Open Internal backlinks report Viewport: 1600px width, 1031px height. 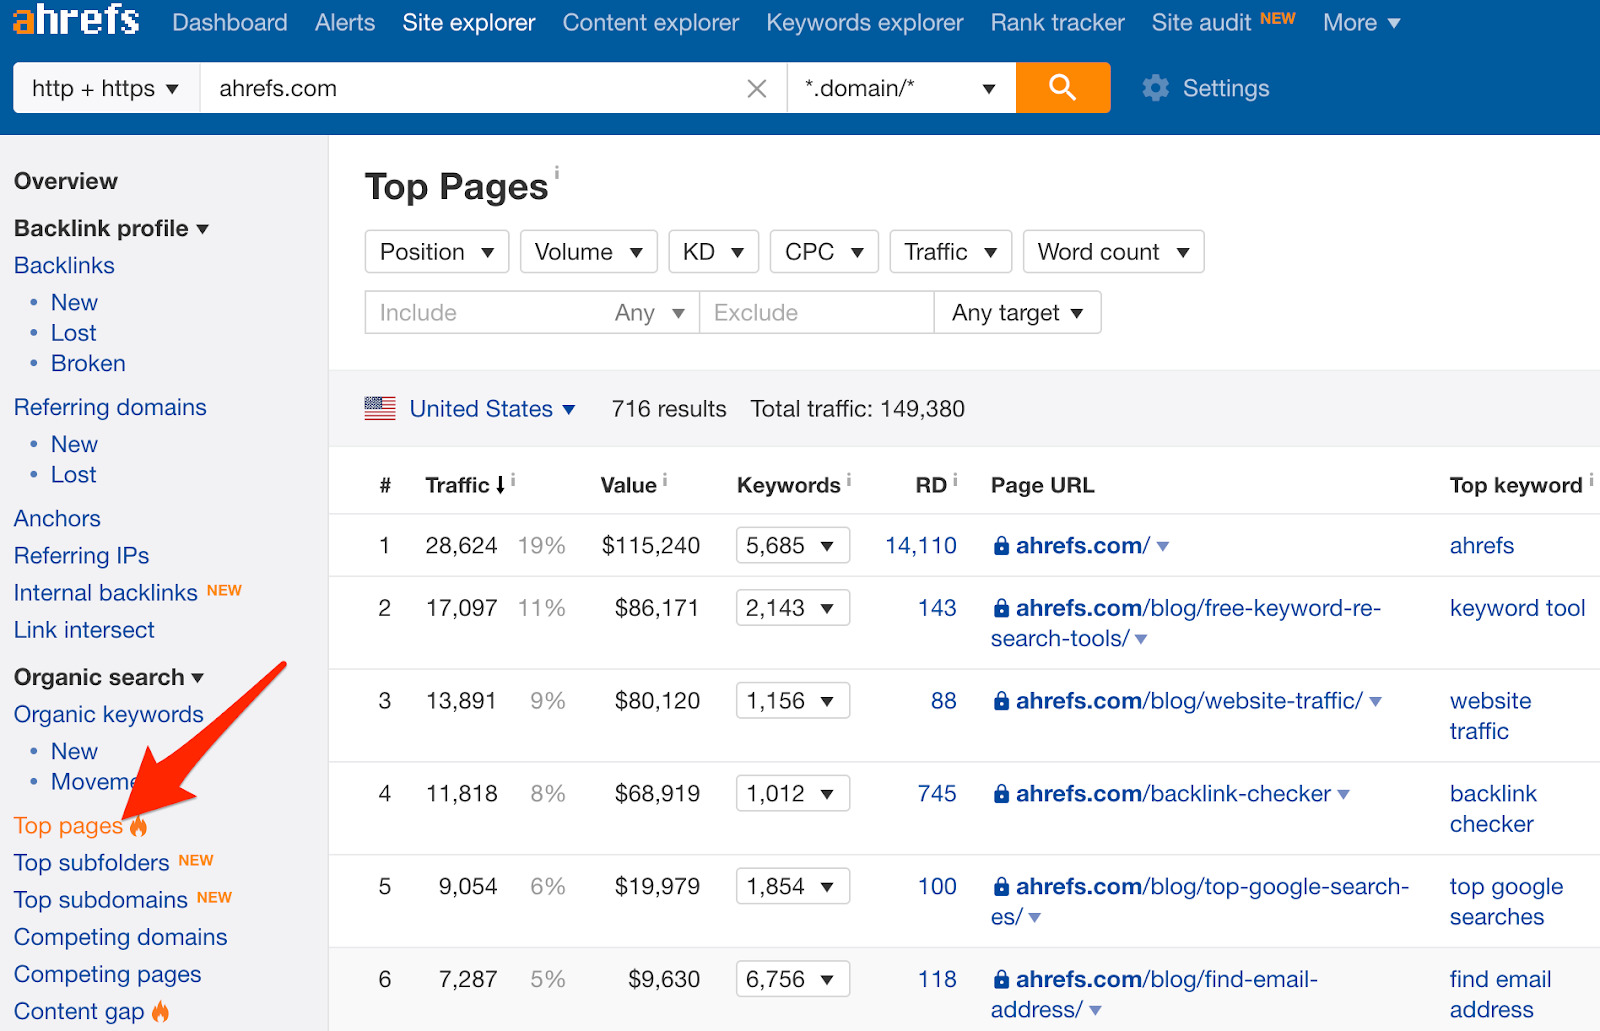106,593
